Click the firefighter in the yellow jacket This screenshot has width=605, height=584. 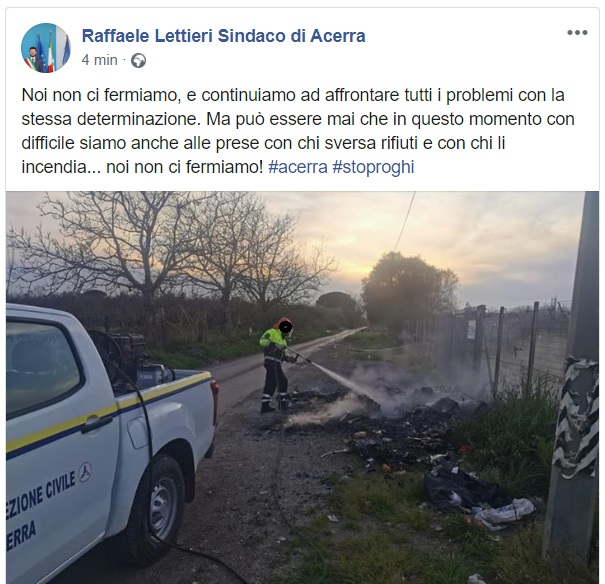tap(276, 365)
